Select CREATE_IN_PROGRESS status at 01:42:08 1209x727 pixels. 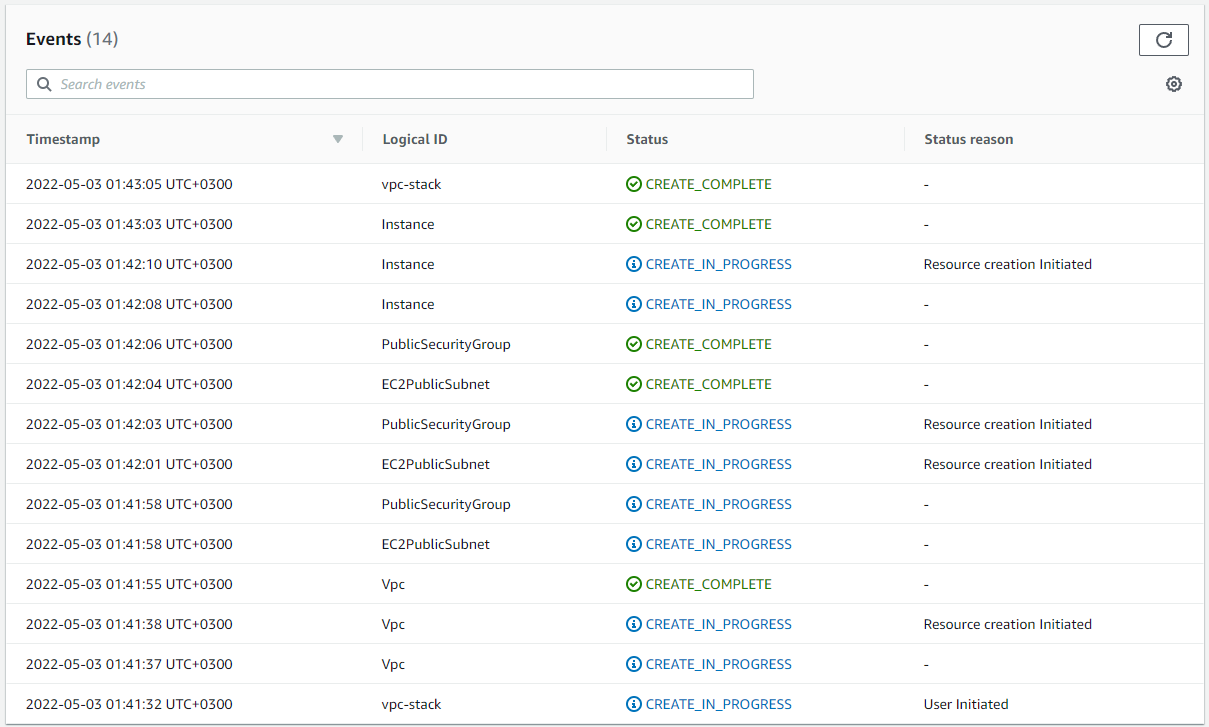coord(719,304)
